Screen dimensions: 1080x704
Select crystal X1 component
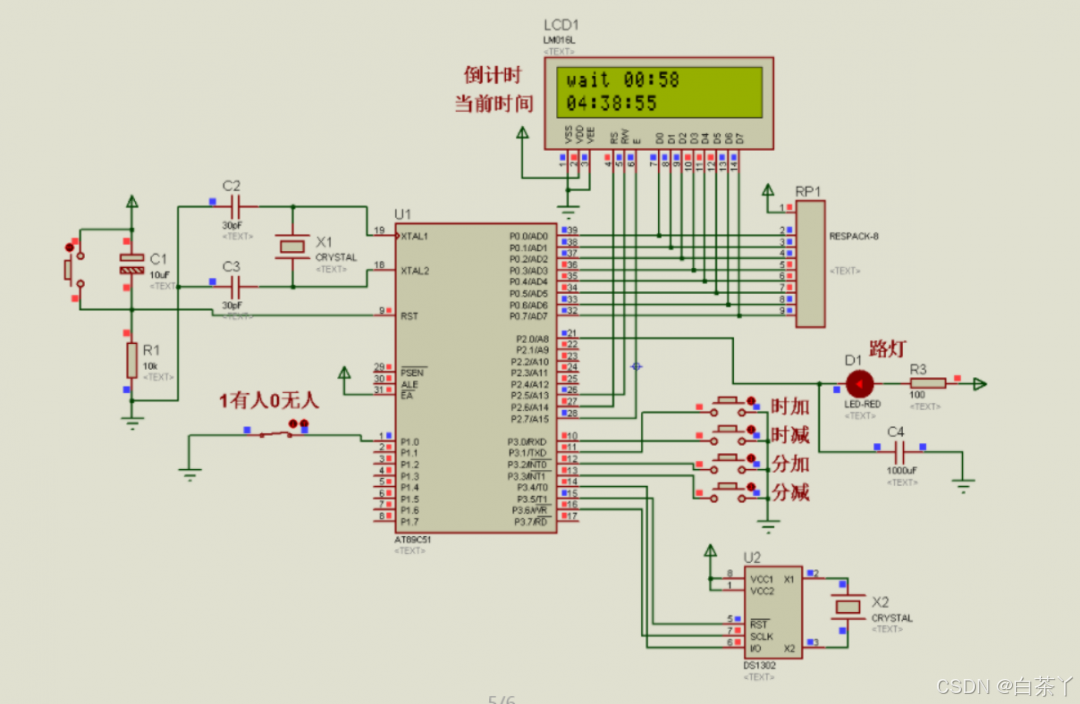pos(292,247)
